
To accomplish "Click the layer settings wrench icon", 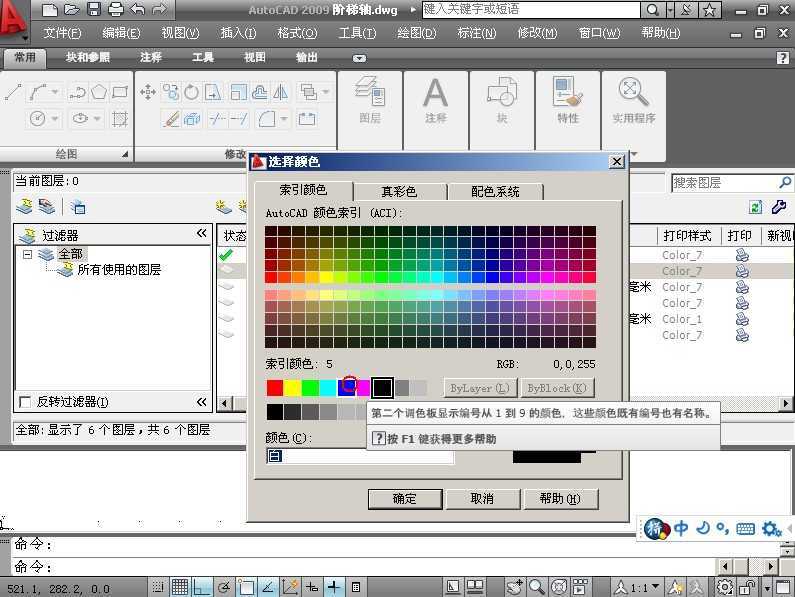I will click(x=779, y=206).
